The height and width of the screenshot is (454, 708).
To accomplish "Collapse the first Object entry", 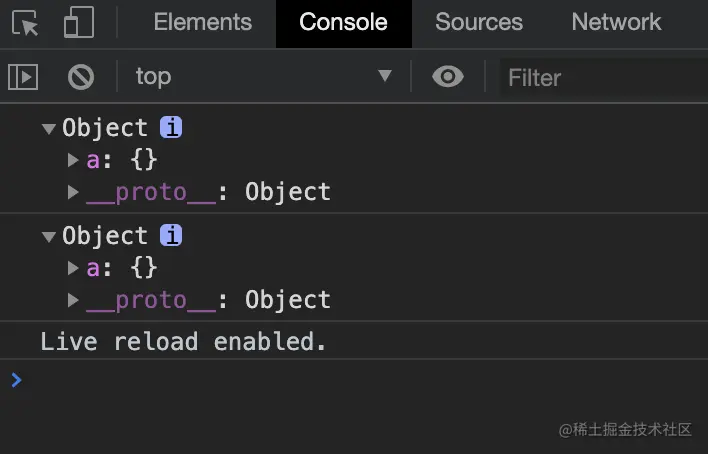I will click(48, 128).
